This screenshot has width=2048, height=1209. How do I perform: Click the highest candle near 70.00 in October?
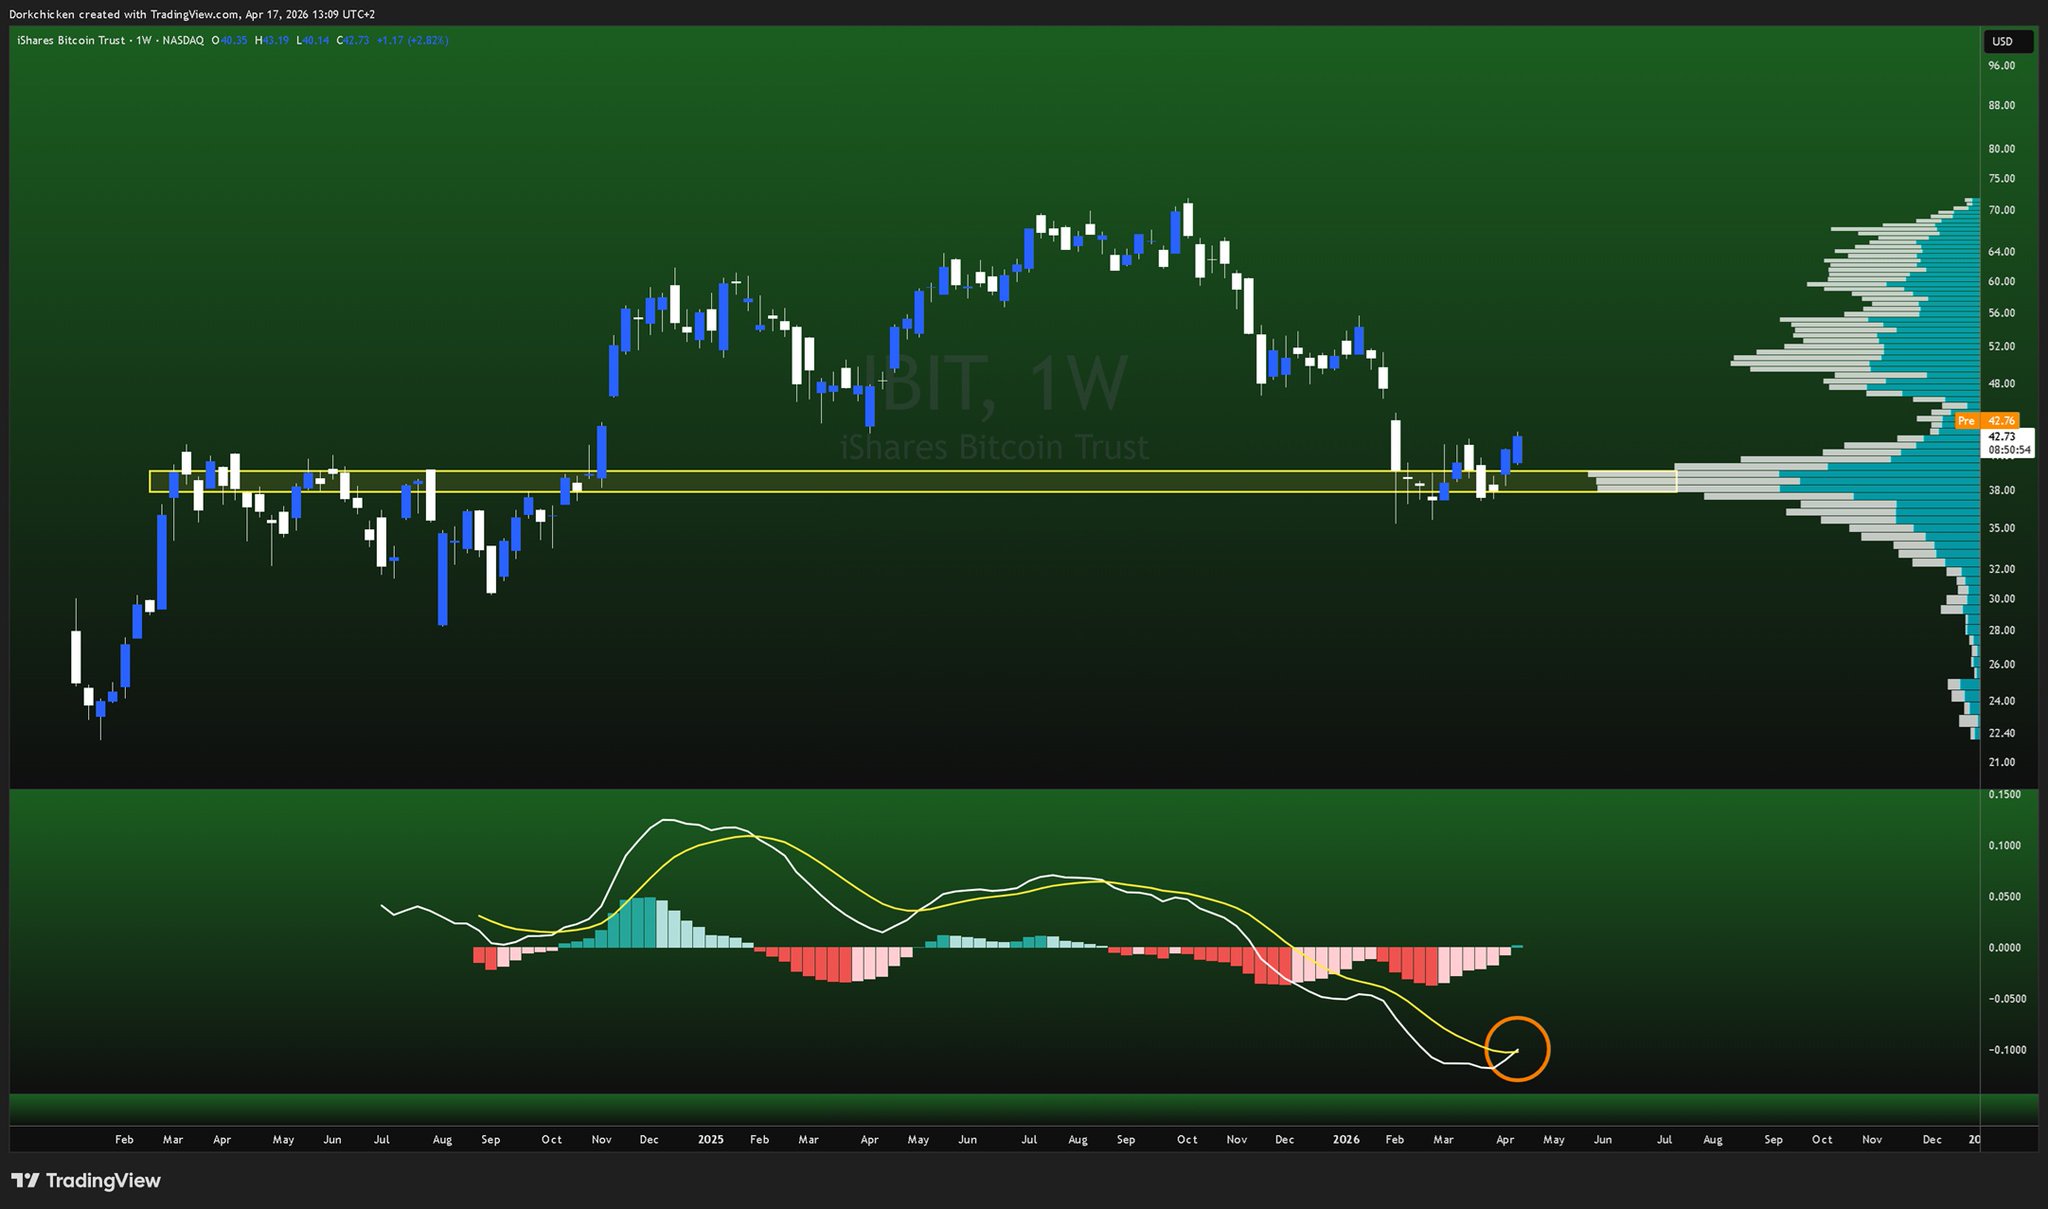pyautogui.click(x=1187, y=219)
